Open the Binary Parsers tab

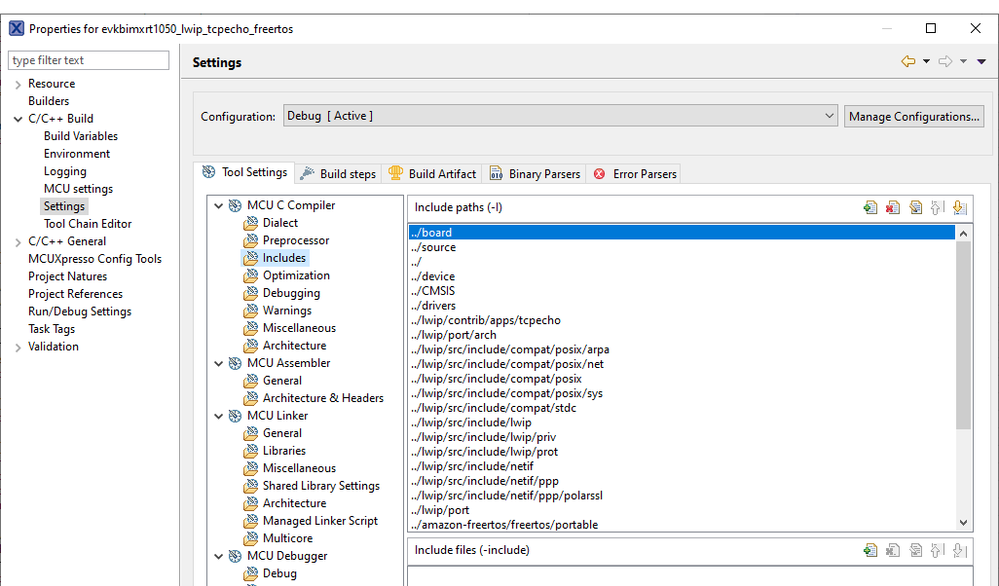pyautogui.click(x=535, y=174)
